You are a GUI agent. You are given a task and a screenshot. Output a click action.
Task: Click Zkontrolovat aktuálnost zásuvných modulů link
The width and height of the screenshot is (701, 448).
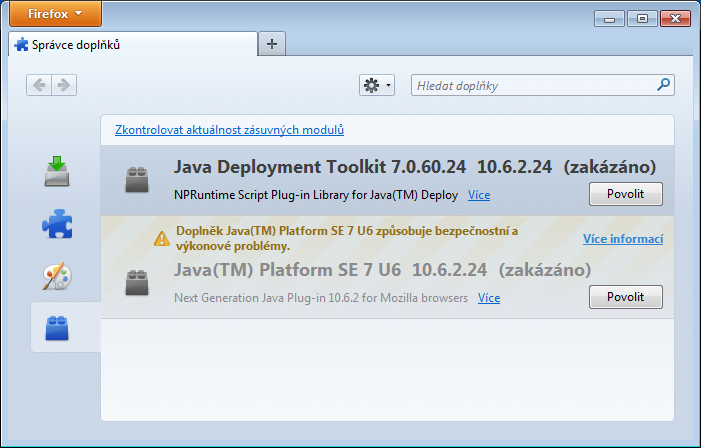(x=229, y=130)
